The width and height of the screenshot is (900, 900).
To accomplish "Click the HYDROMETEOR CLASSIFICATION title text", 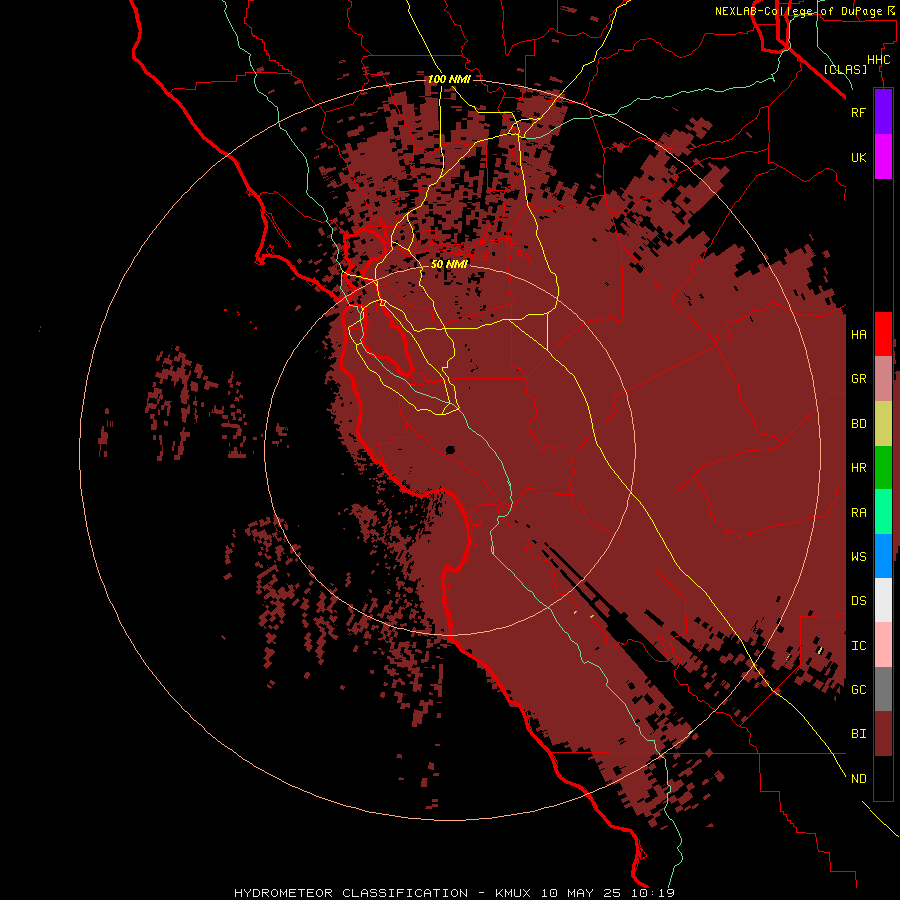I will [351, 893].
